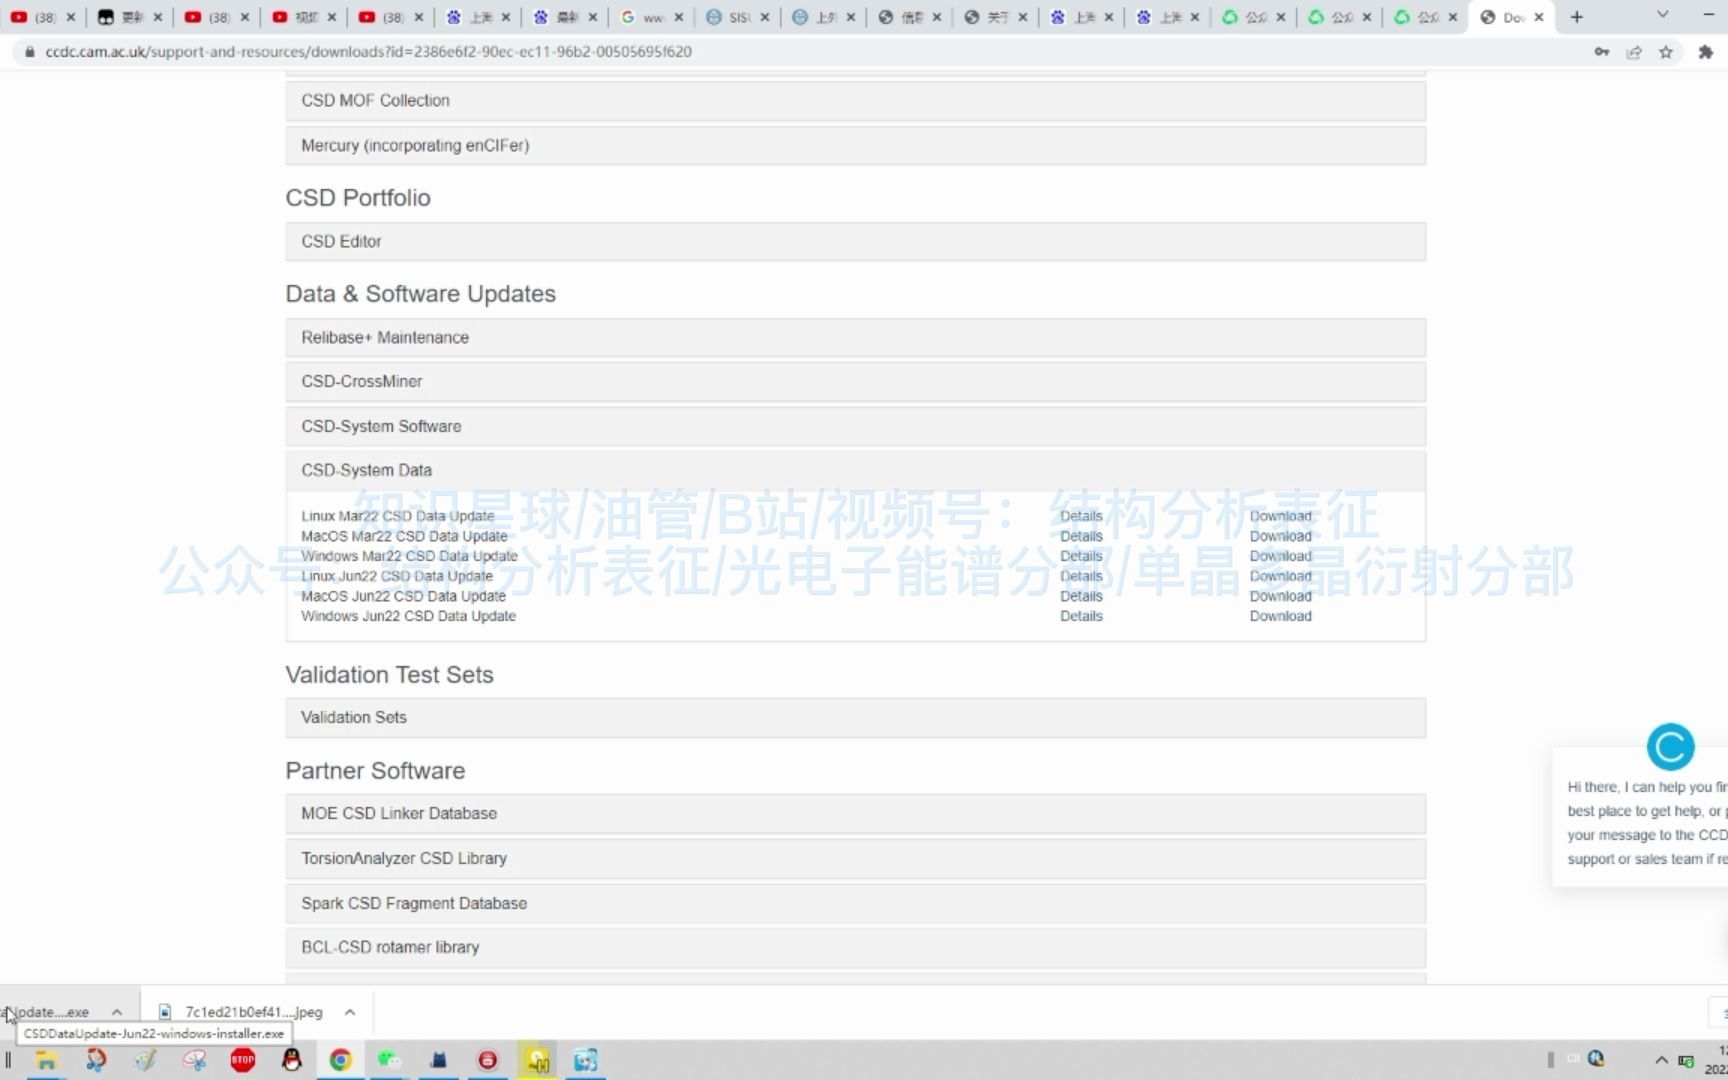Open options for CSDDataUpdate exe download

point(117,1012)
